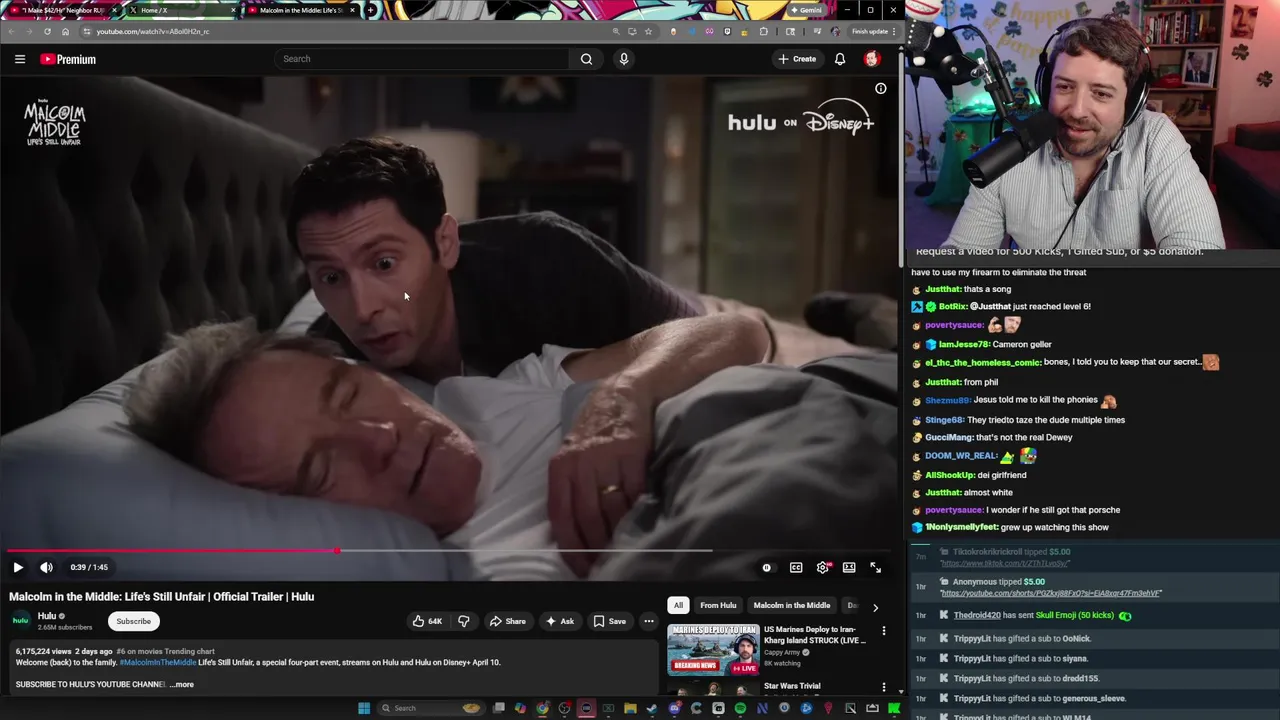1280x720 pixels.
Task: Toggle closed captions on the player
Action: click(796, 567)
